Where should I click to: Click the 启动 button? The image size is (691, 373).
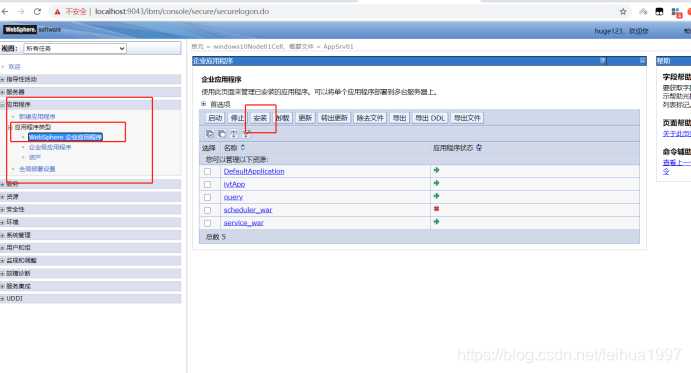coord(215,118)
